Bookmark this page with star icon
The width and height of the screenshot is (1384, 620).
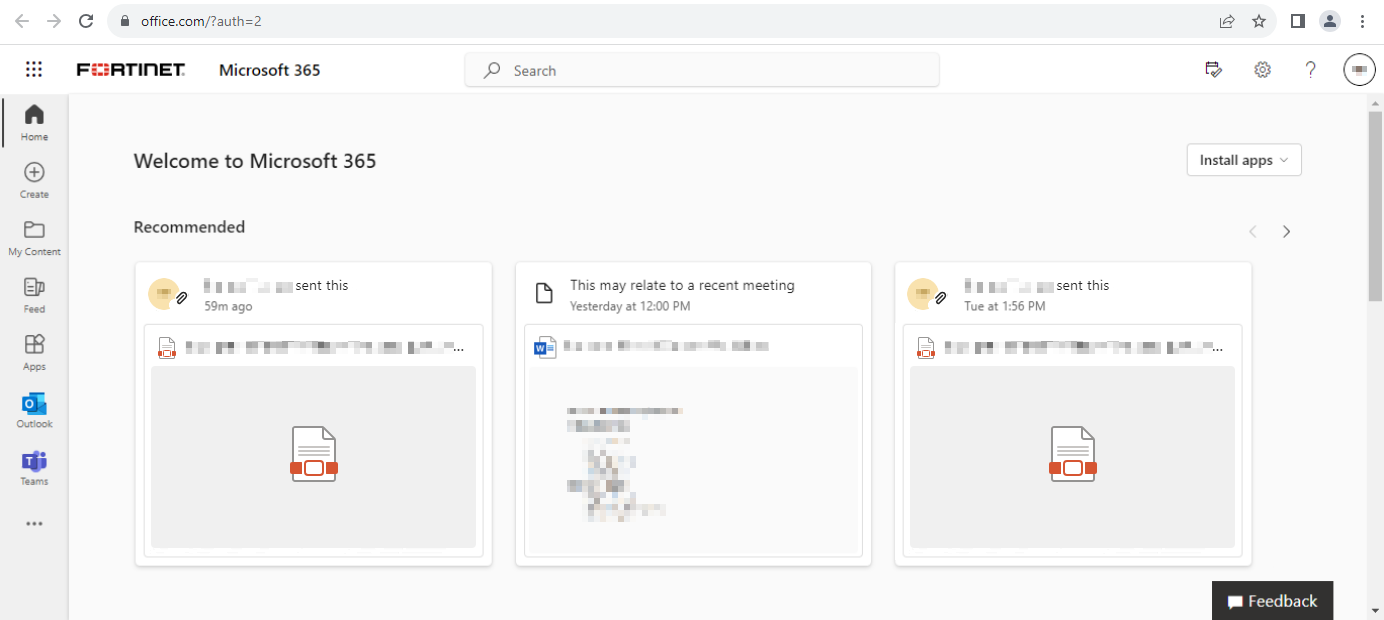[1259, 21]
